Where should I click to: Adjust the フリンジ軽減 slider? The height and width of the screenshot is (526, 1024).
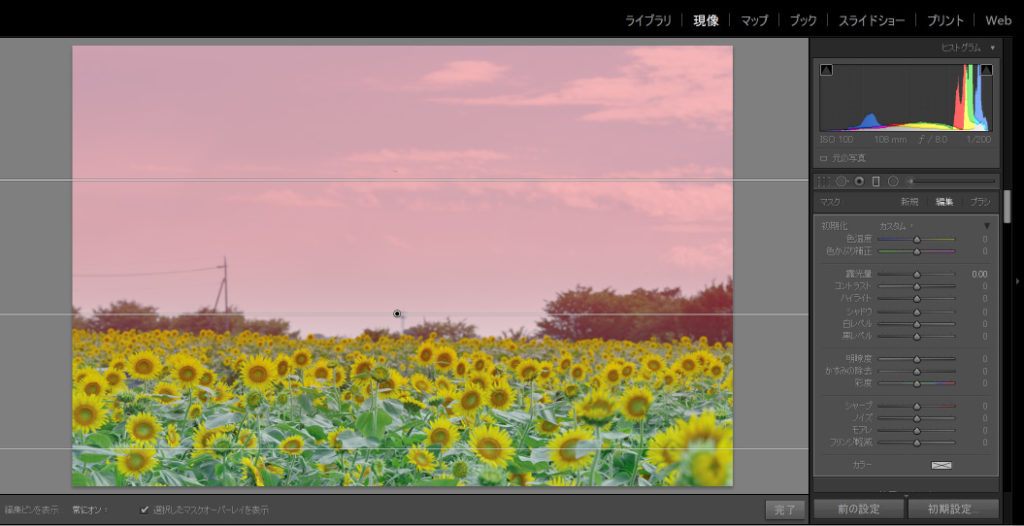coord(917,443)
